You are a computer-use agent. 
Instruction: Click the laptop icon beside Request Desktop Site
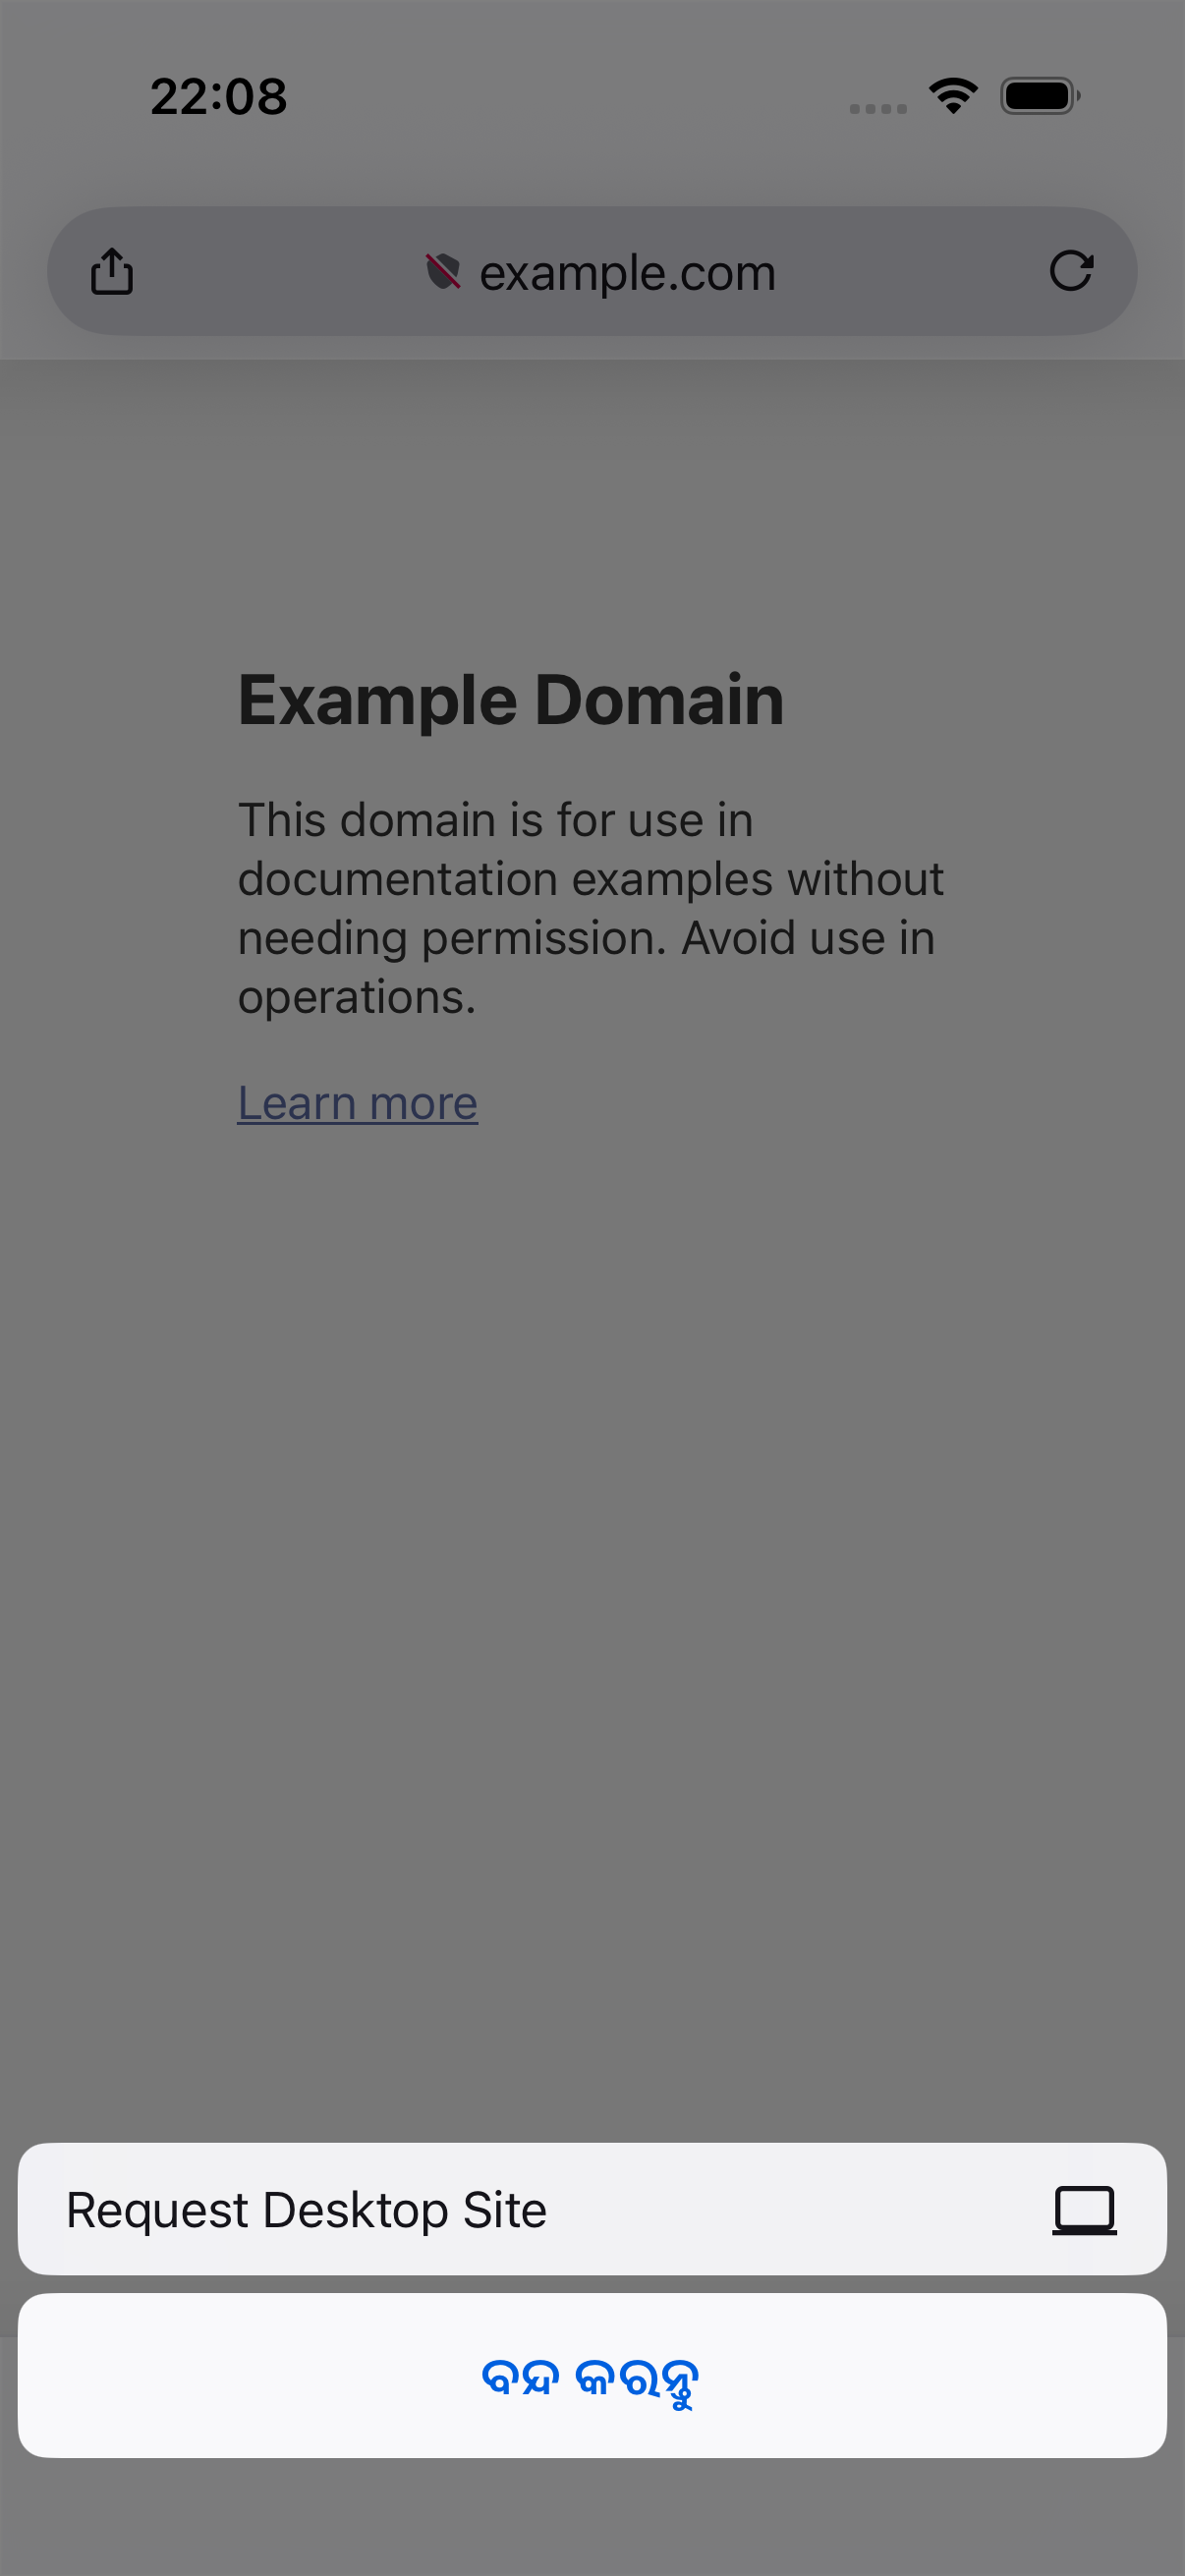(x=1084, y=2209)
